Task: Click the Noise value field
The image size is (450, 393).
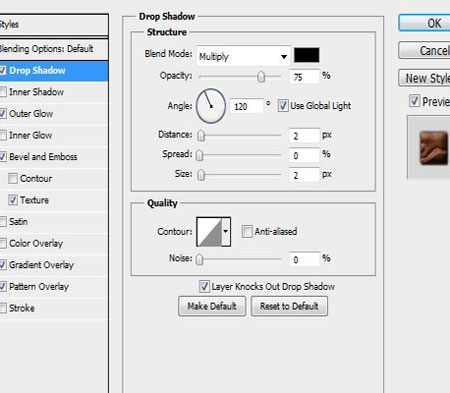Action: coord(304,259)
